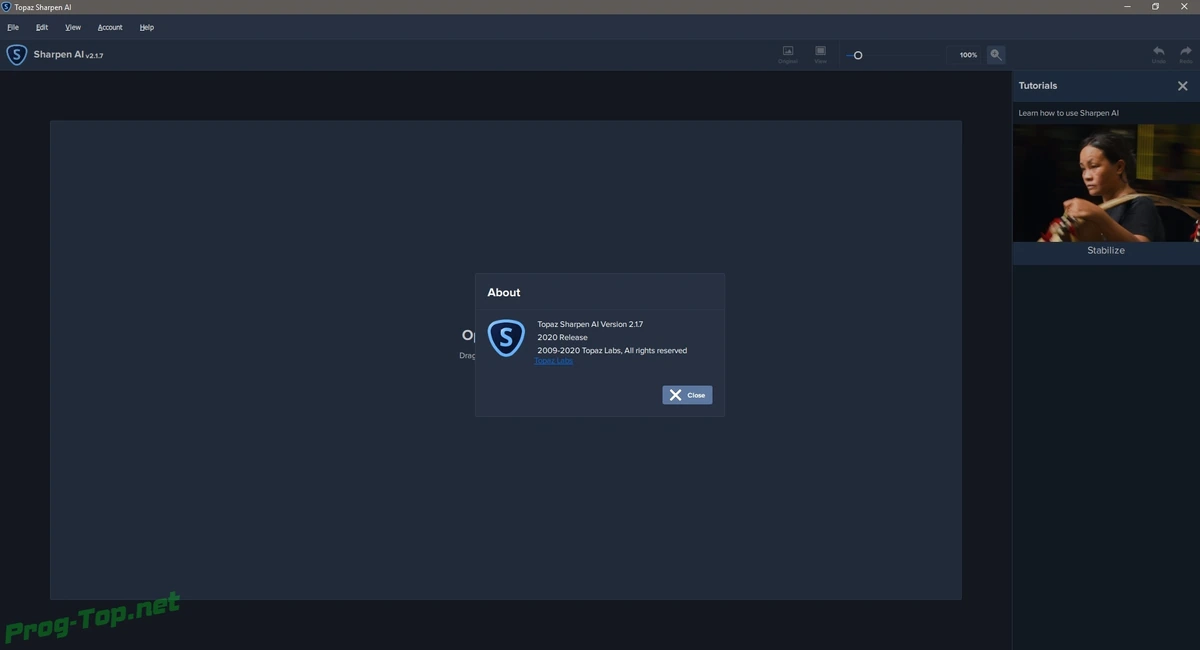This screenshot has height=650, width=1200.
Task: Open the File menu
Action: pos(13,27)
